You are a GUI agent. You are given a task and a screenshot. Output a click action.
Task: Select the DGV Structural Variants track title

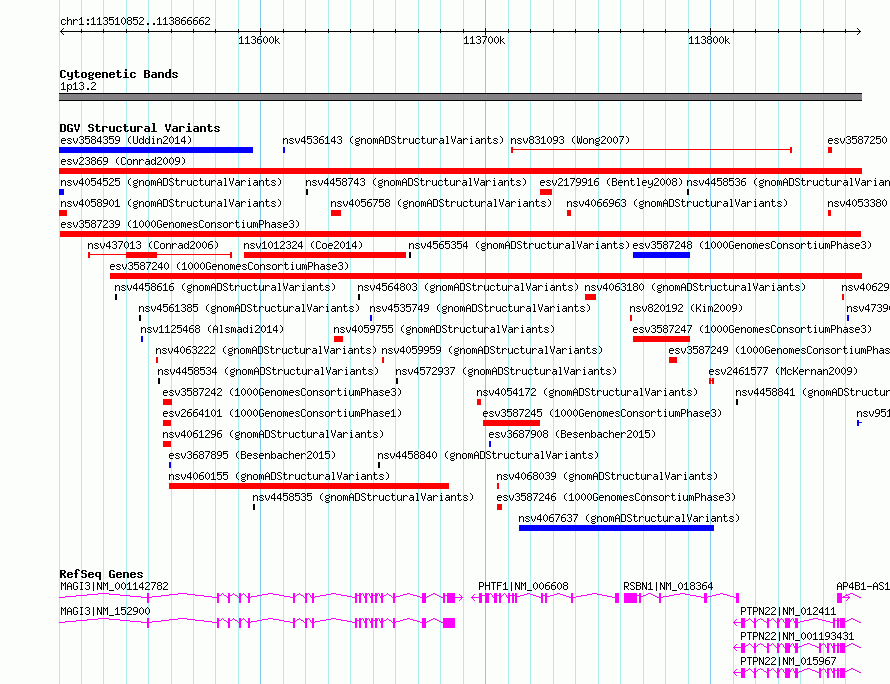pos(140,128)
